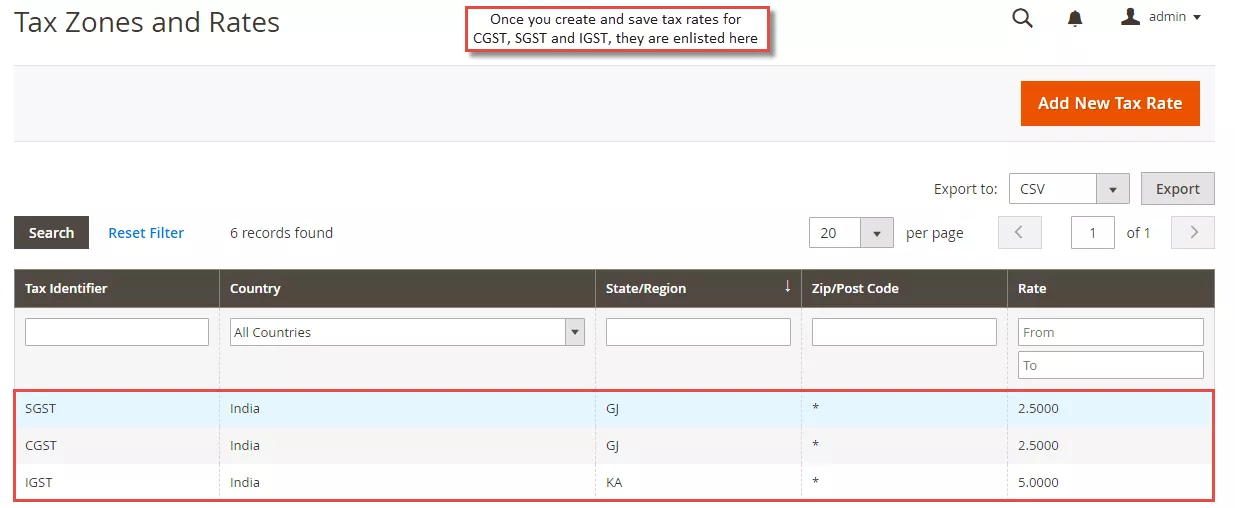The width and height of the screenshot is (1235, 508).
Task: Open the notifications bell icon
Action: (x=1075, y=19)
